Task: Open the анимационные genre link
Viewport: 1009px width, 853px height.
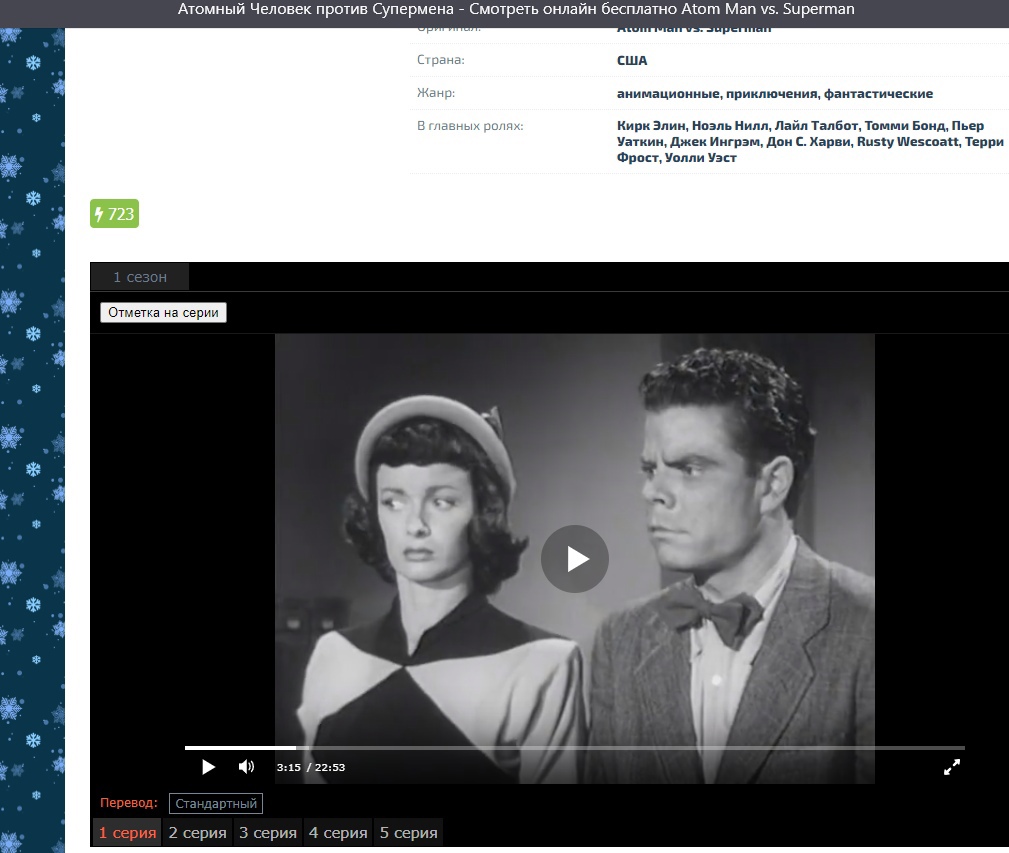Action: pos(668,93)
